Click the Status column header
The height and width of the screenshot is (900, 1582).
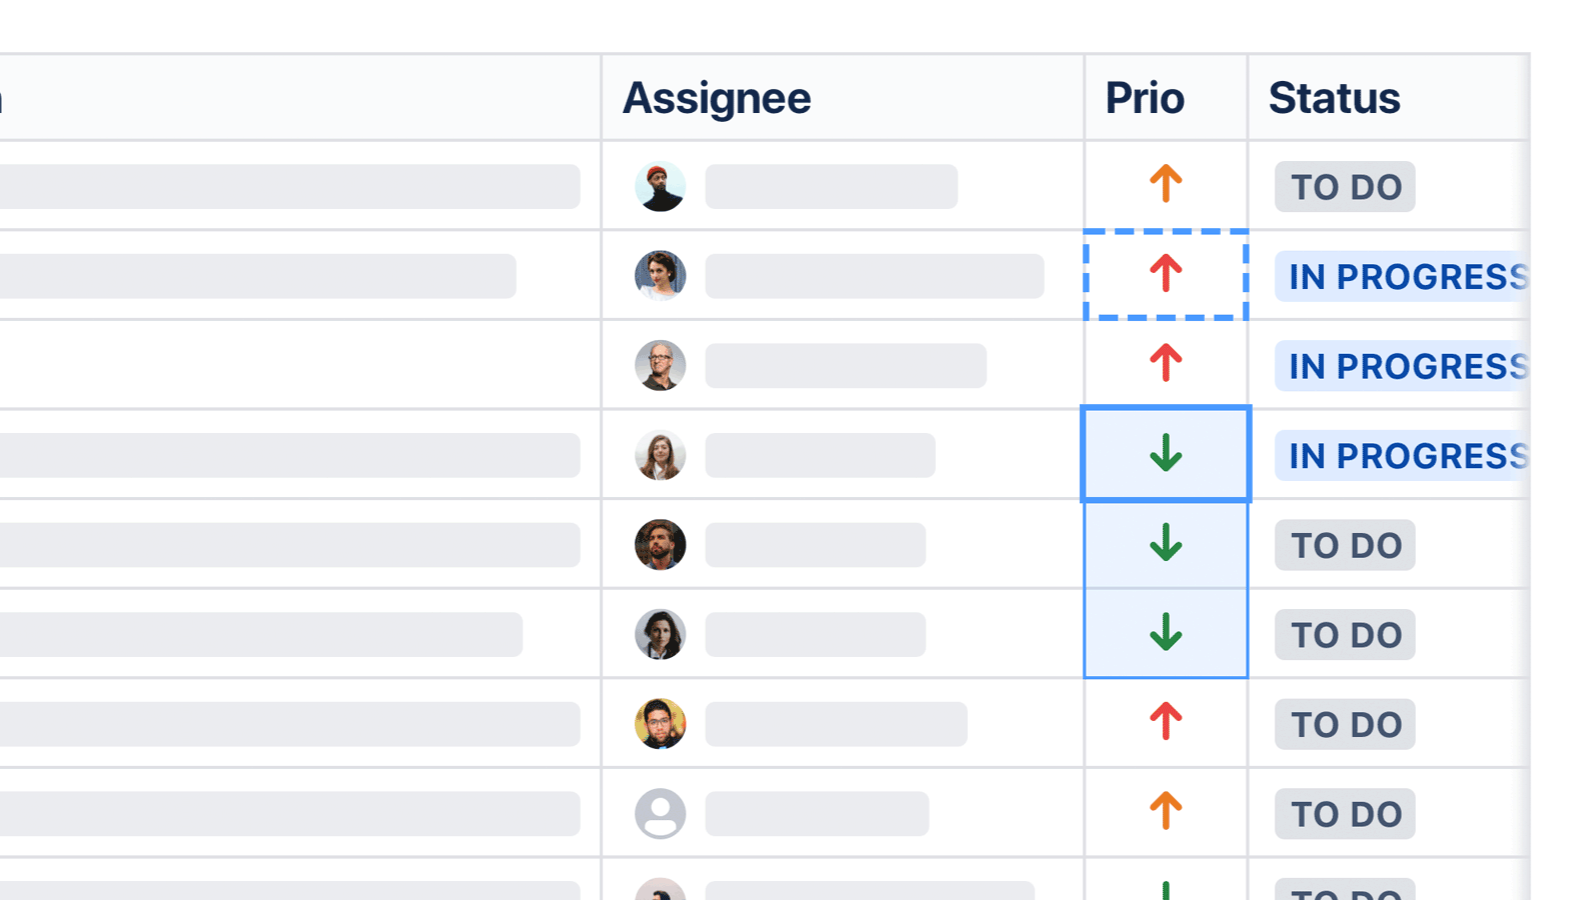(x=1334, y=98)
